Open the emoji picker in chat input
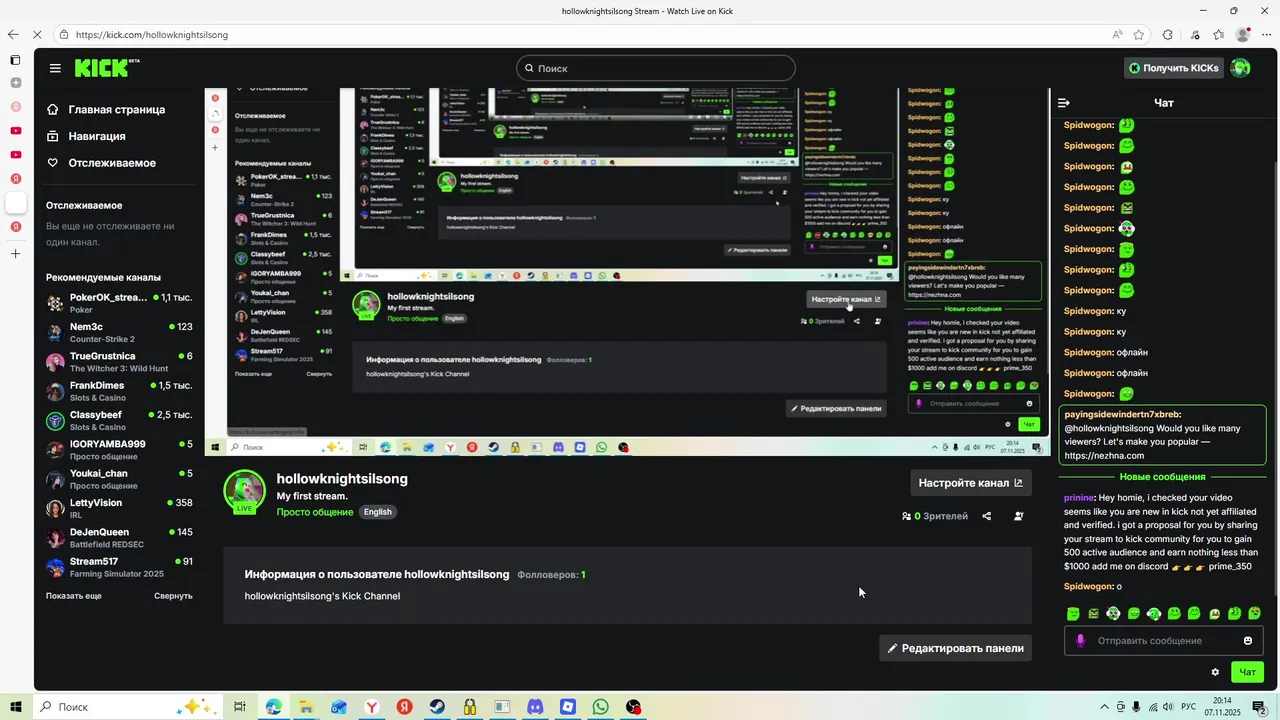The width and height of the screenshot is (1280, 720). 1248,641
